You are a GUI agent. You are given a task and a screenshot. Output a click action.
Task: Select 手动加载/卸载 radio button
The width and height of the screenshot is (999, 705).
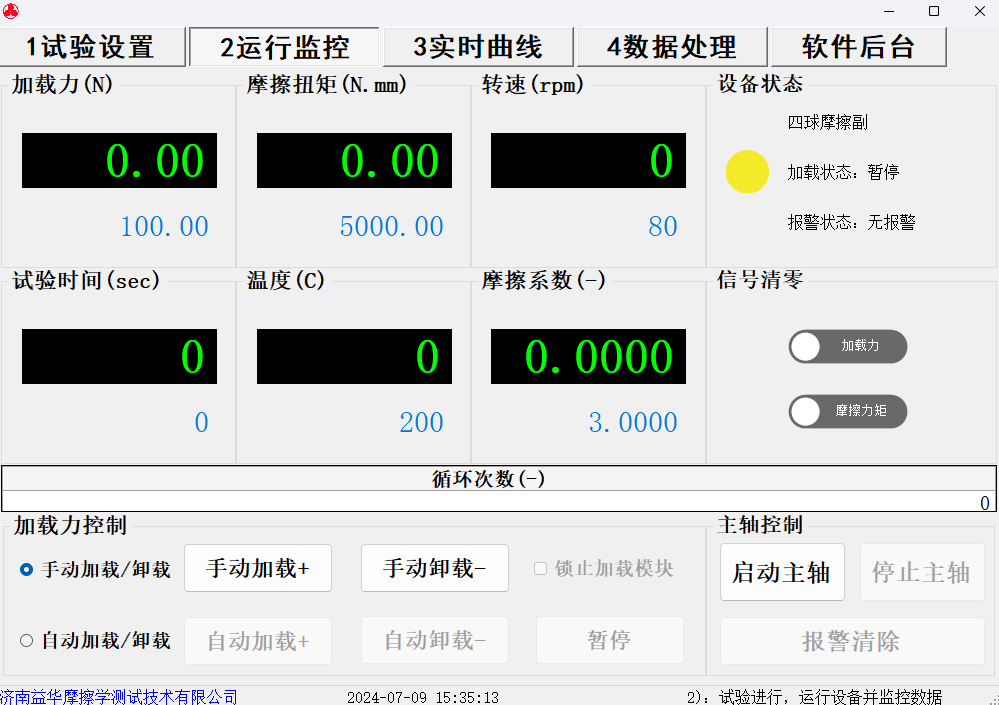pos(27,570)
